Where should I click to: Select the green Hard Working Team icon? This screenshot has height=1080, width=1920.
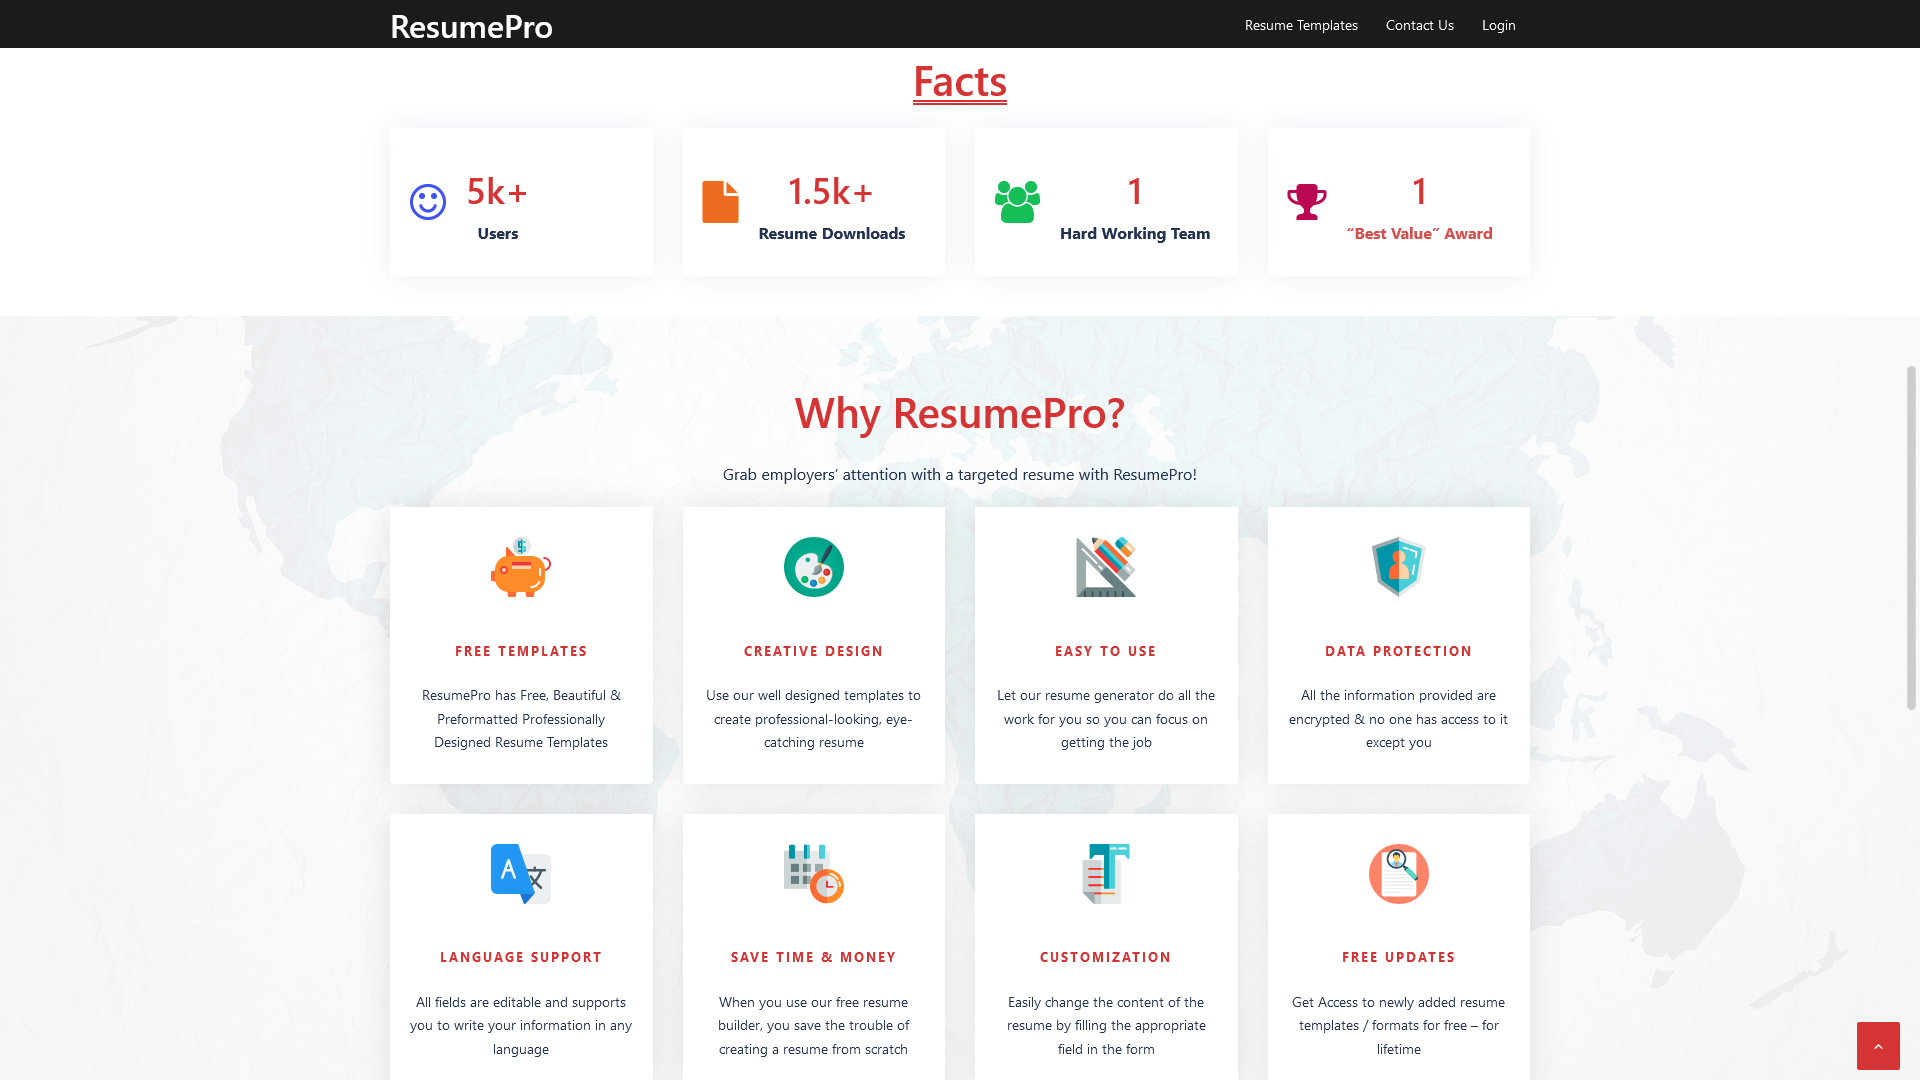[x=1017, y=201]
